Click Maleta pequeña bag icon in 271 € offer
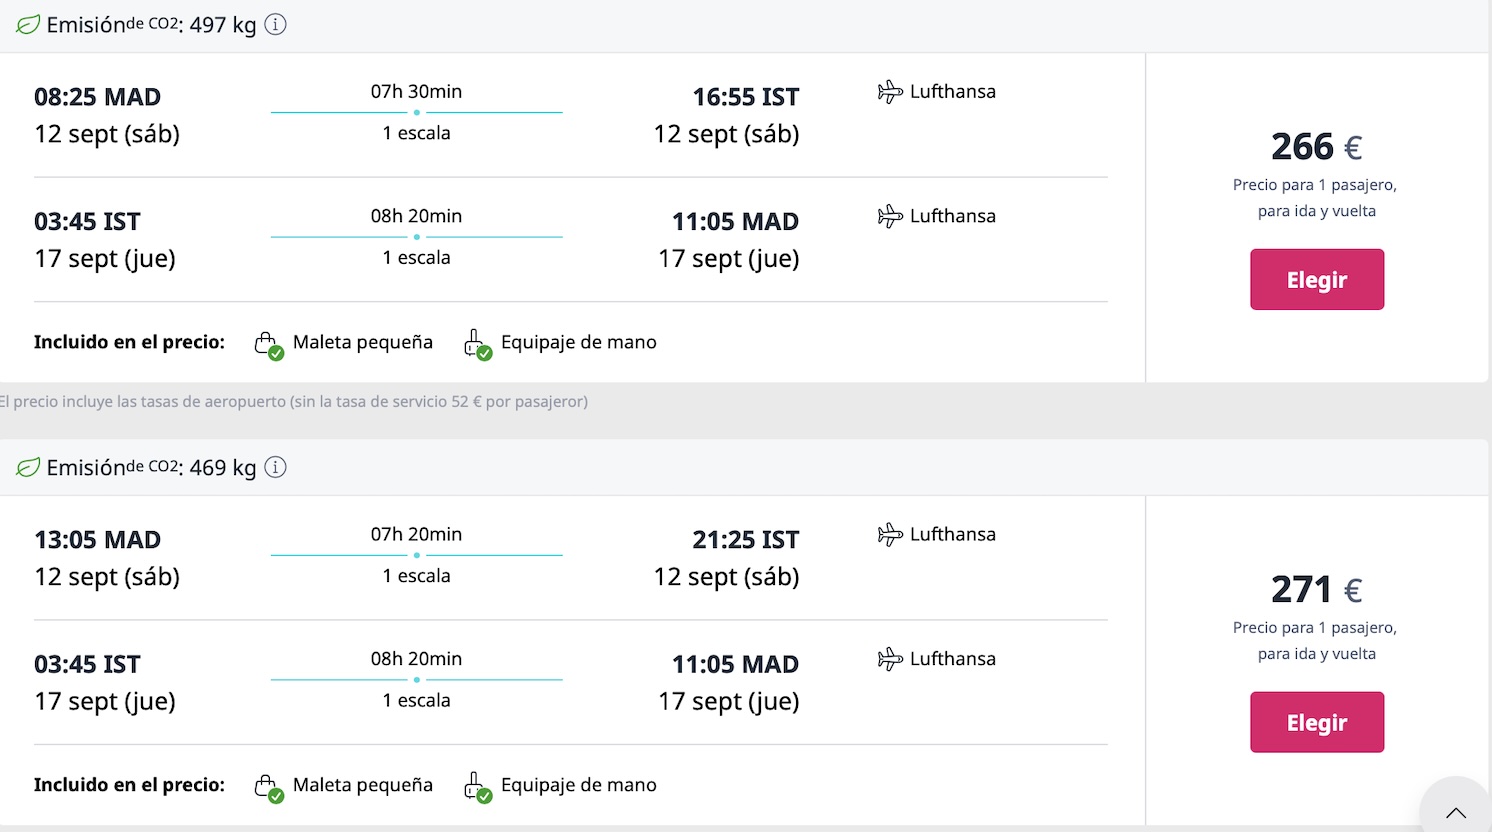 tap(267, 787)
